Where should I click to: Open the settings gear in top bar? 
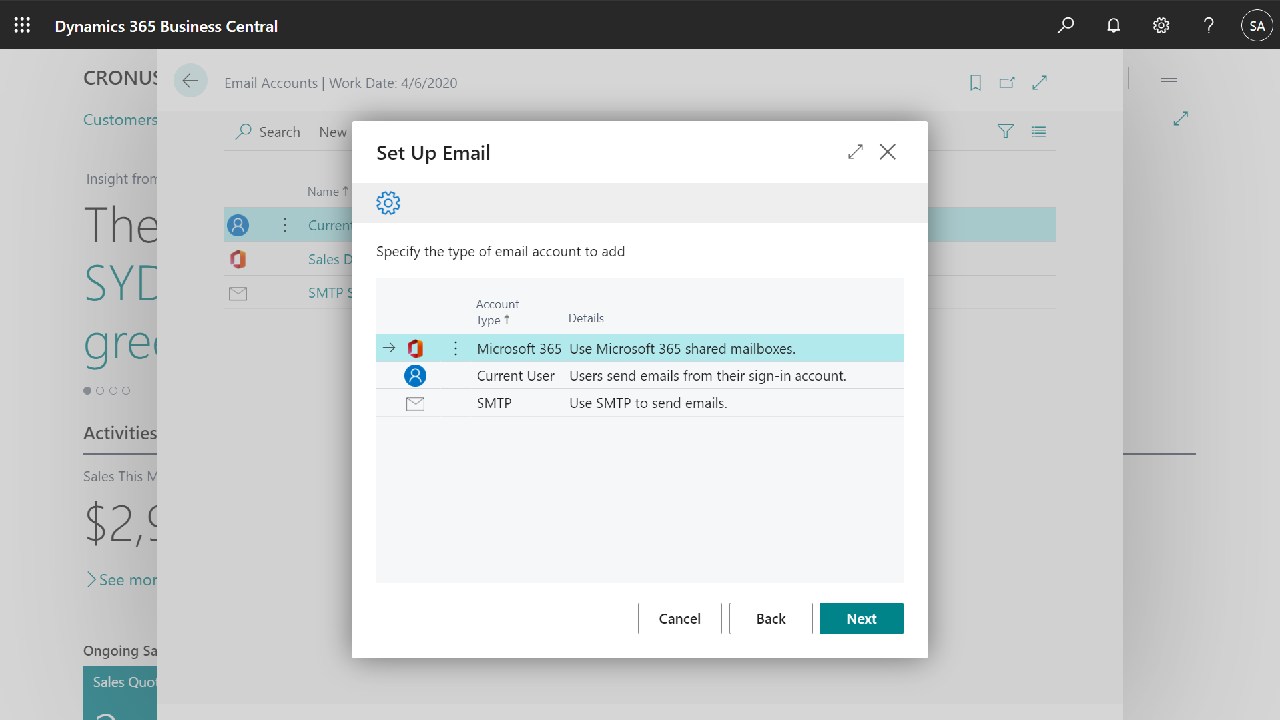pos(1161,25)
